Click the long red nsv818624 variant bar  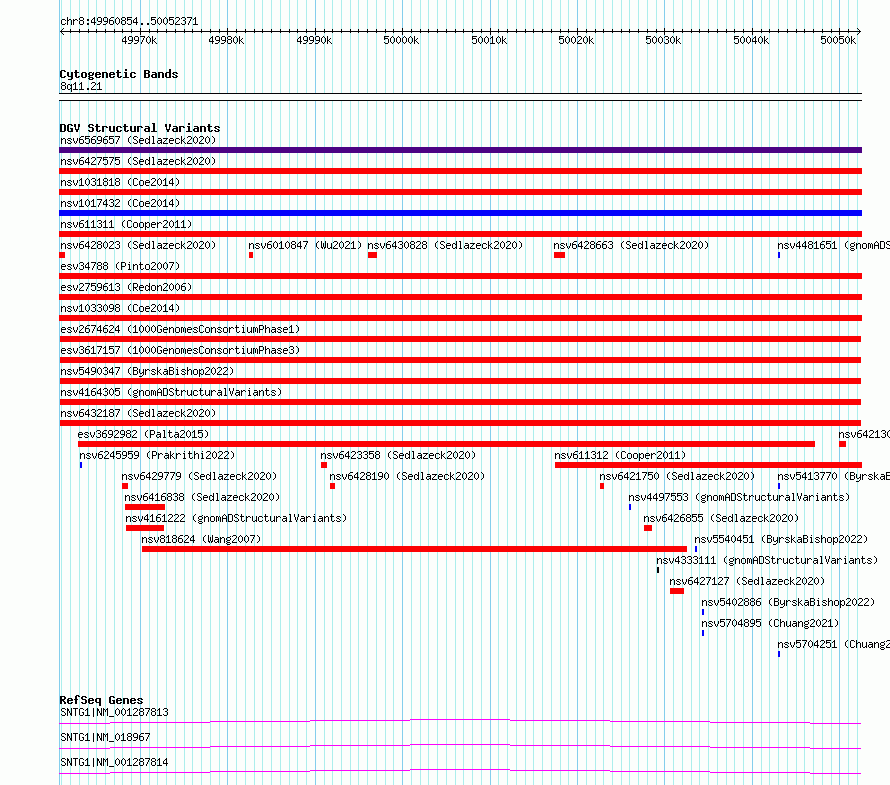tap(414, 549)
